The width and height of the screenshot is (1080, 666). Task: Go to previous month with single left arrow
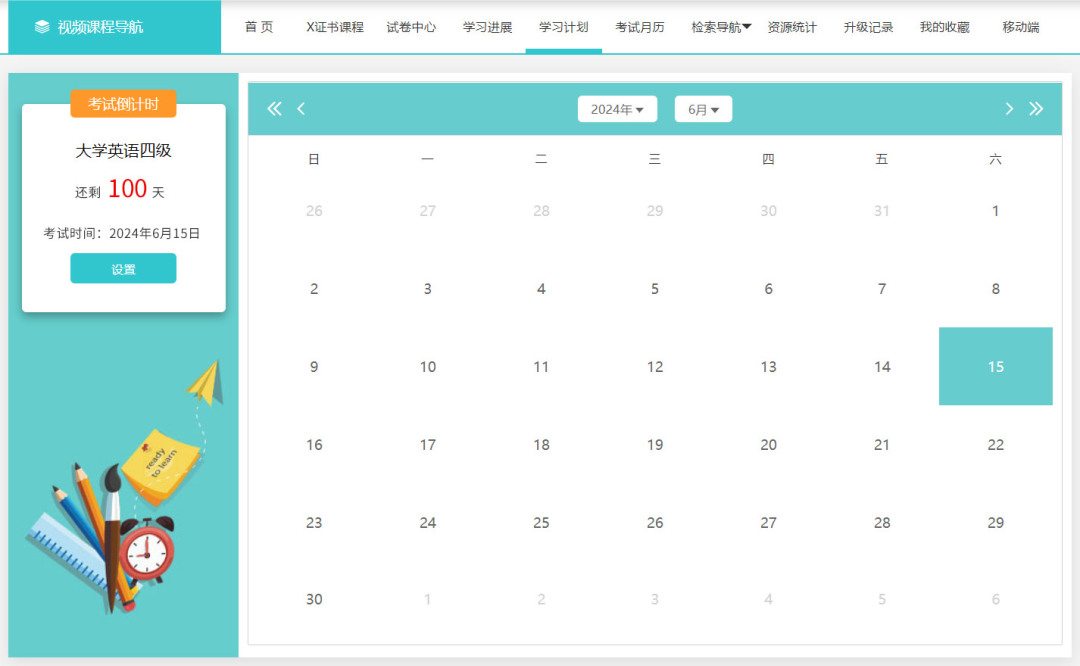click(x=301, y=109)
